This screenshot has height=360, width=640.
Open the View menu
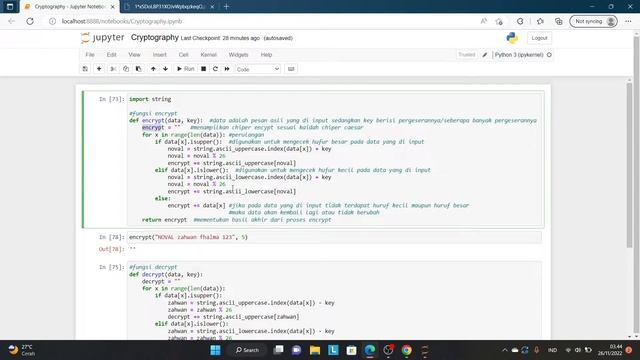(134, 55)
